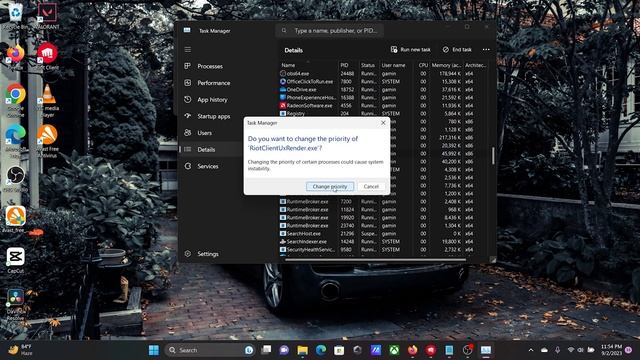Sort by Name column header
Image resolution: width=640 pixels, height=360 pixels.
pos(308,65)
